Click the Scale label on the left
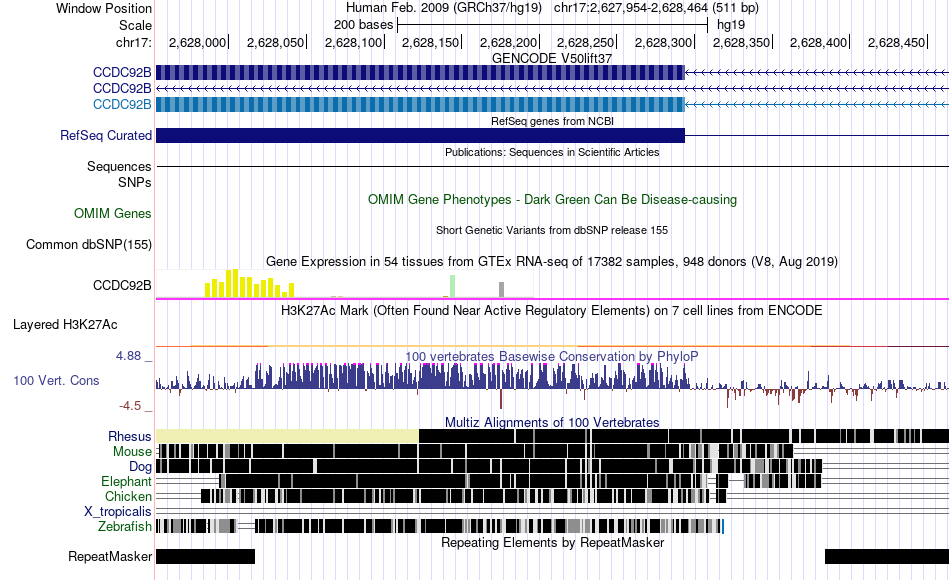This screenshot has height=580, width=950. tap(135, 25)
